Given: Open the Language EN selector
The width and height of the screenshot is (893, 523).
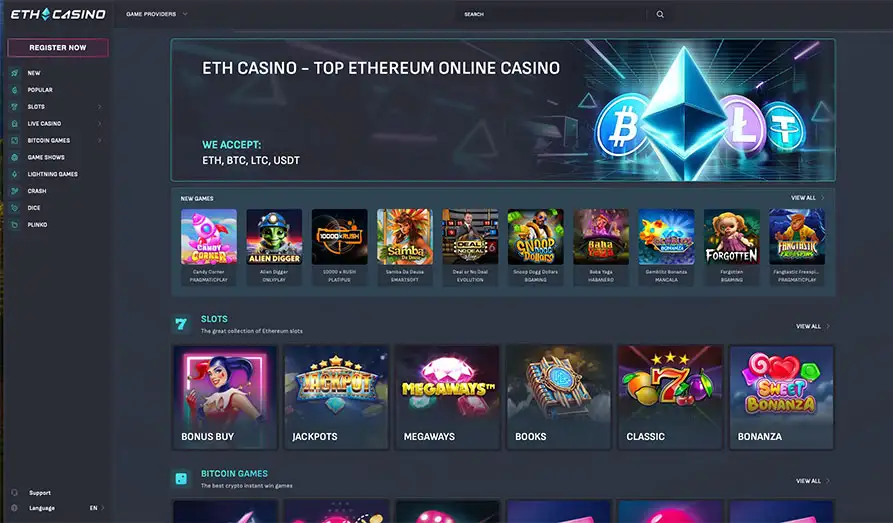Looking at the screenshot, I should point(97,508).
